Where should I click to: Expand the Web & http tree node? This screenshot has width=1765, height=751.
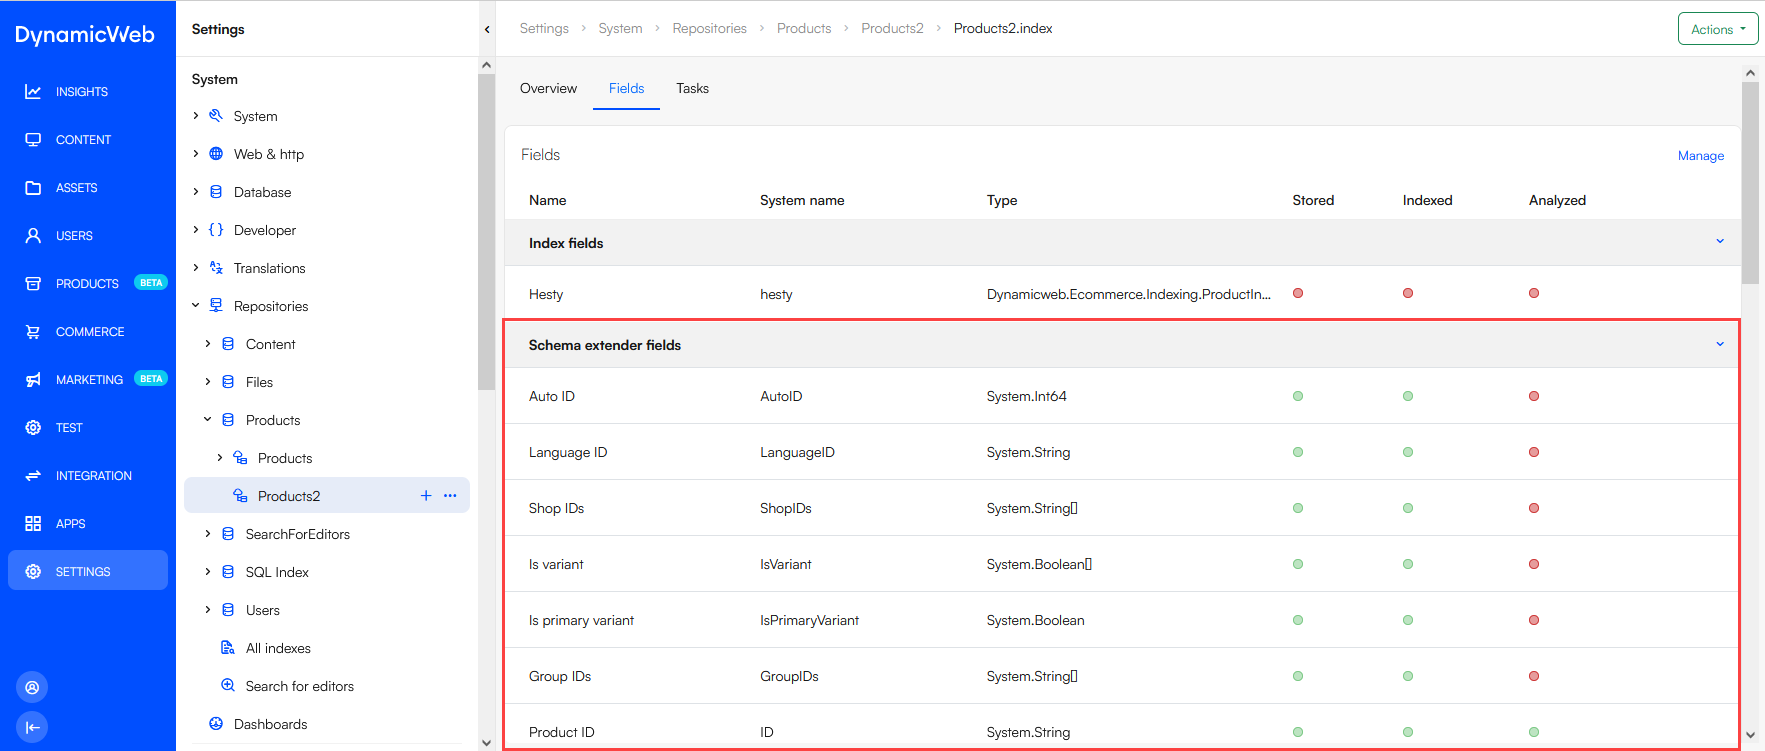pyautogui.click(x=196, y=154)
